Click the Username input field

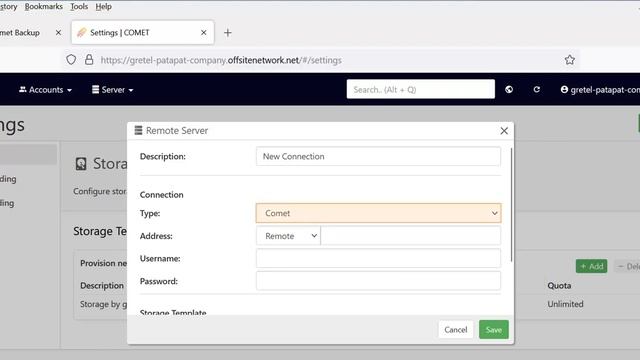click(378, 258)
